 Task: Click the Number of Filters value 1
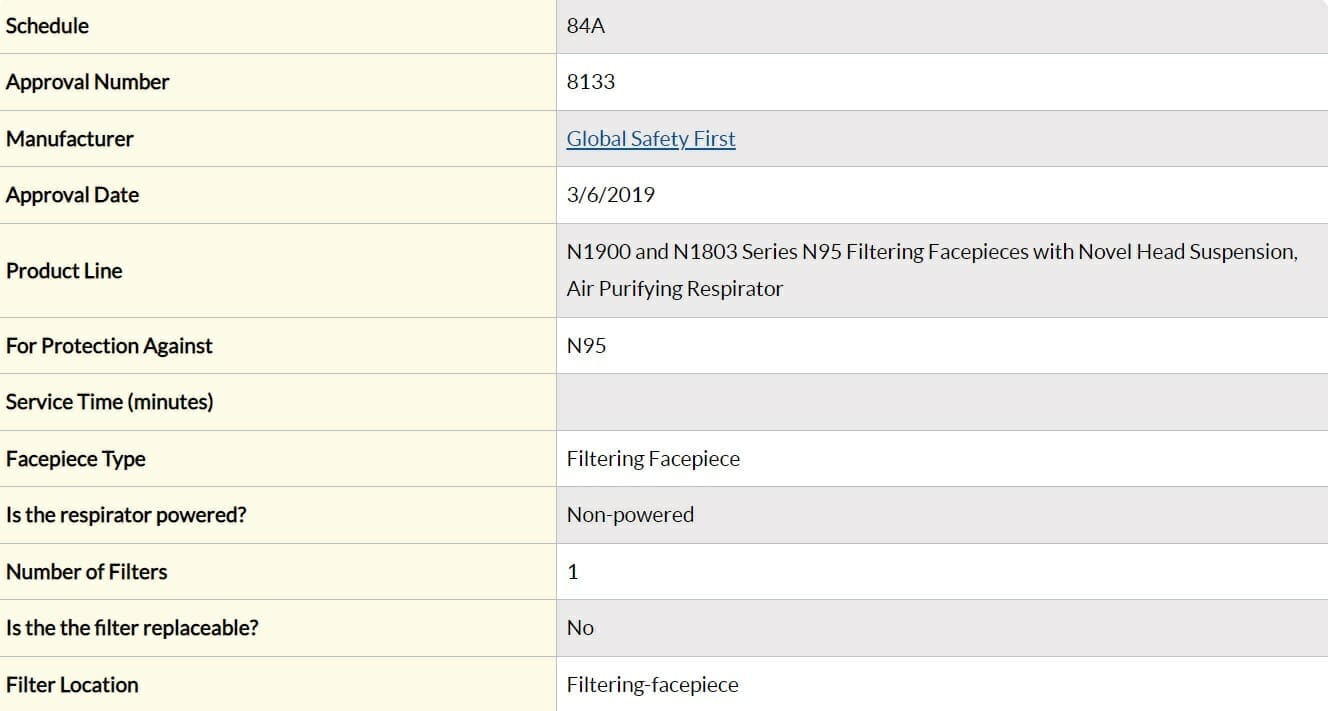point(573,572)
